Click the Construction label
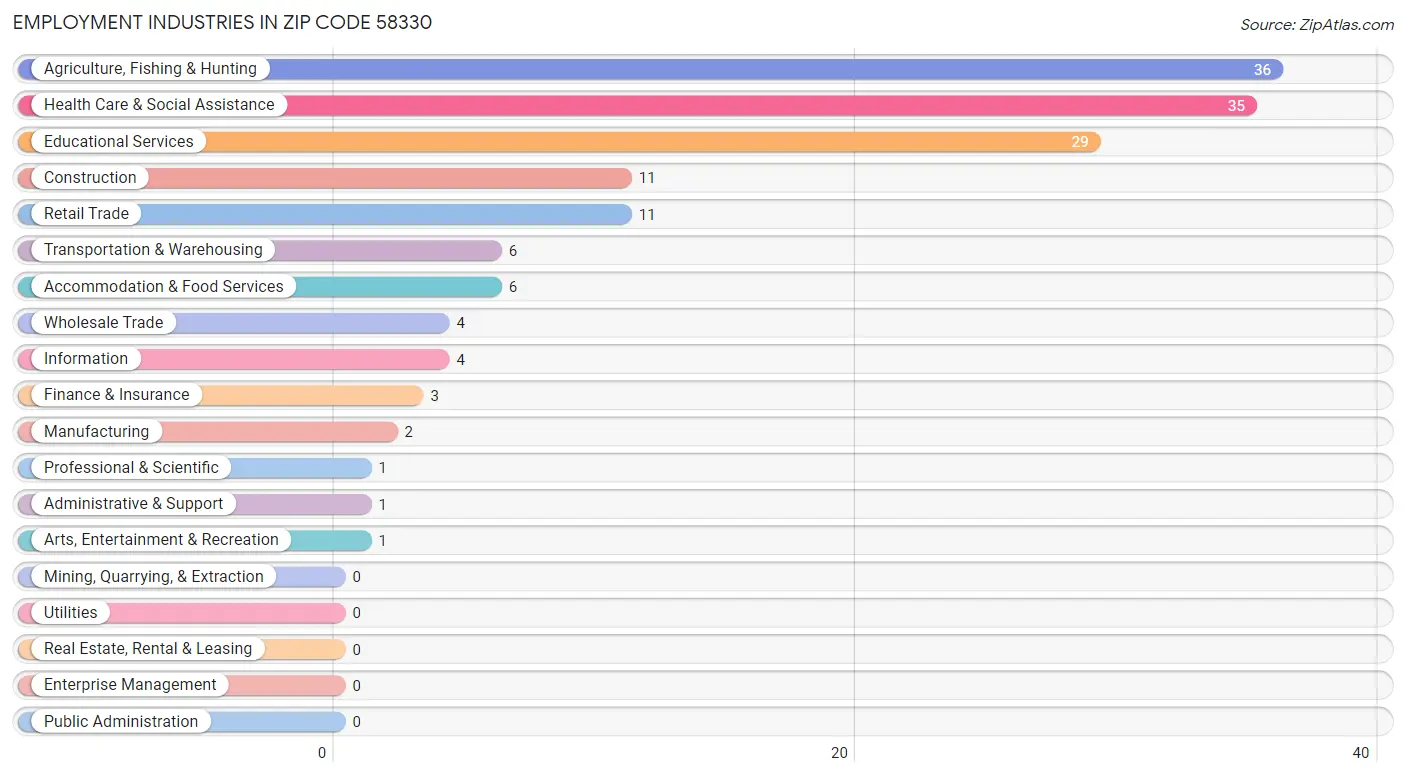 tap(90, 178)
